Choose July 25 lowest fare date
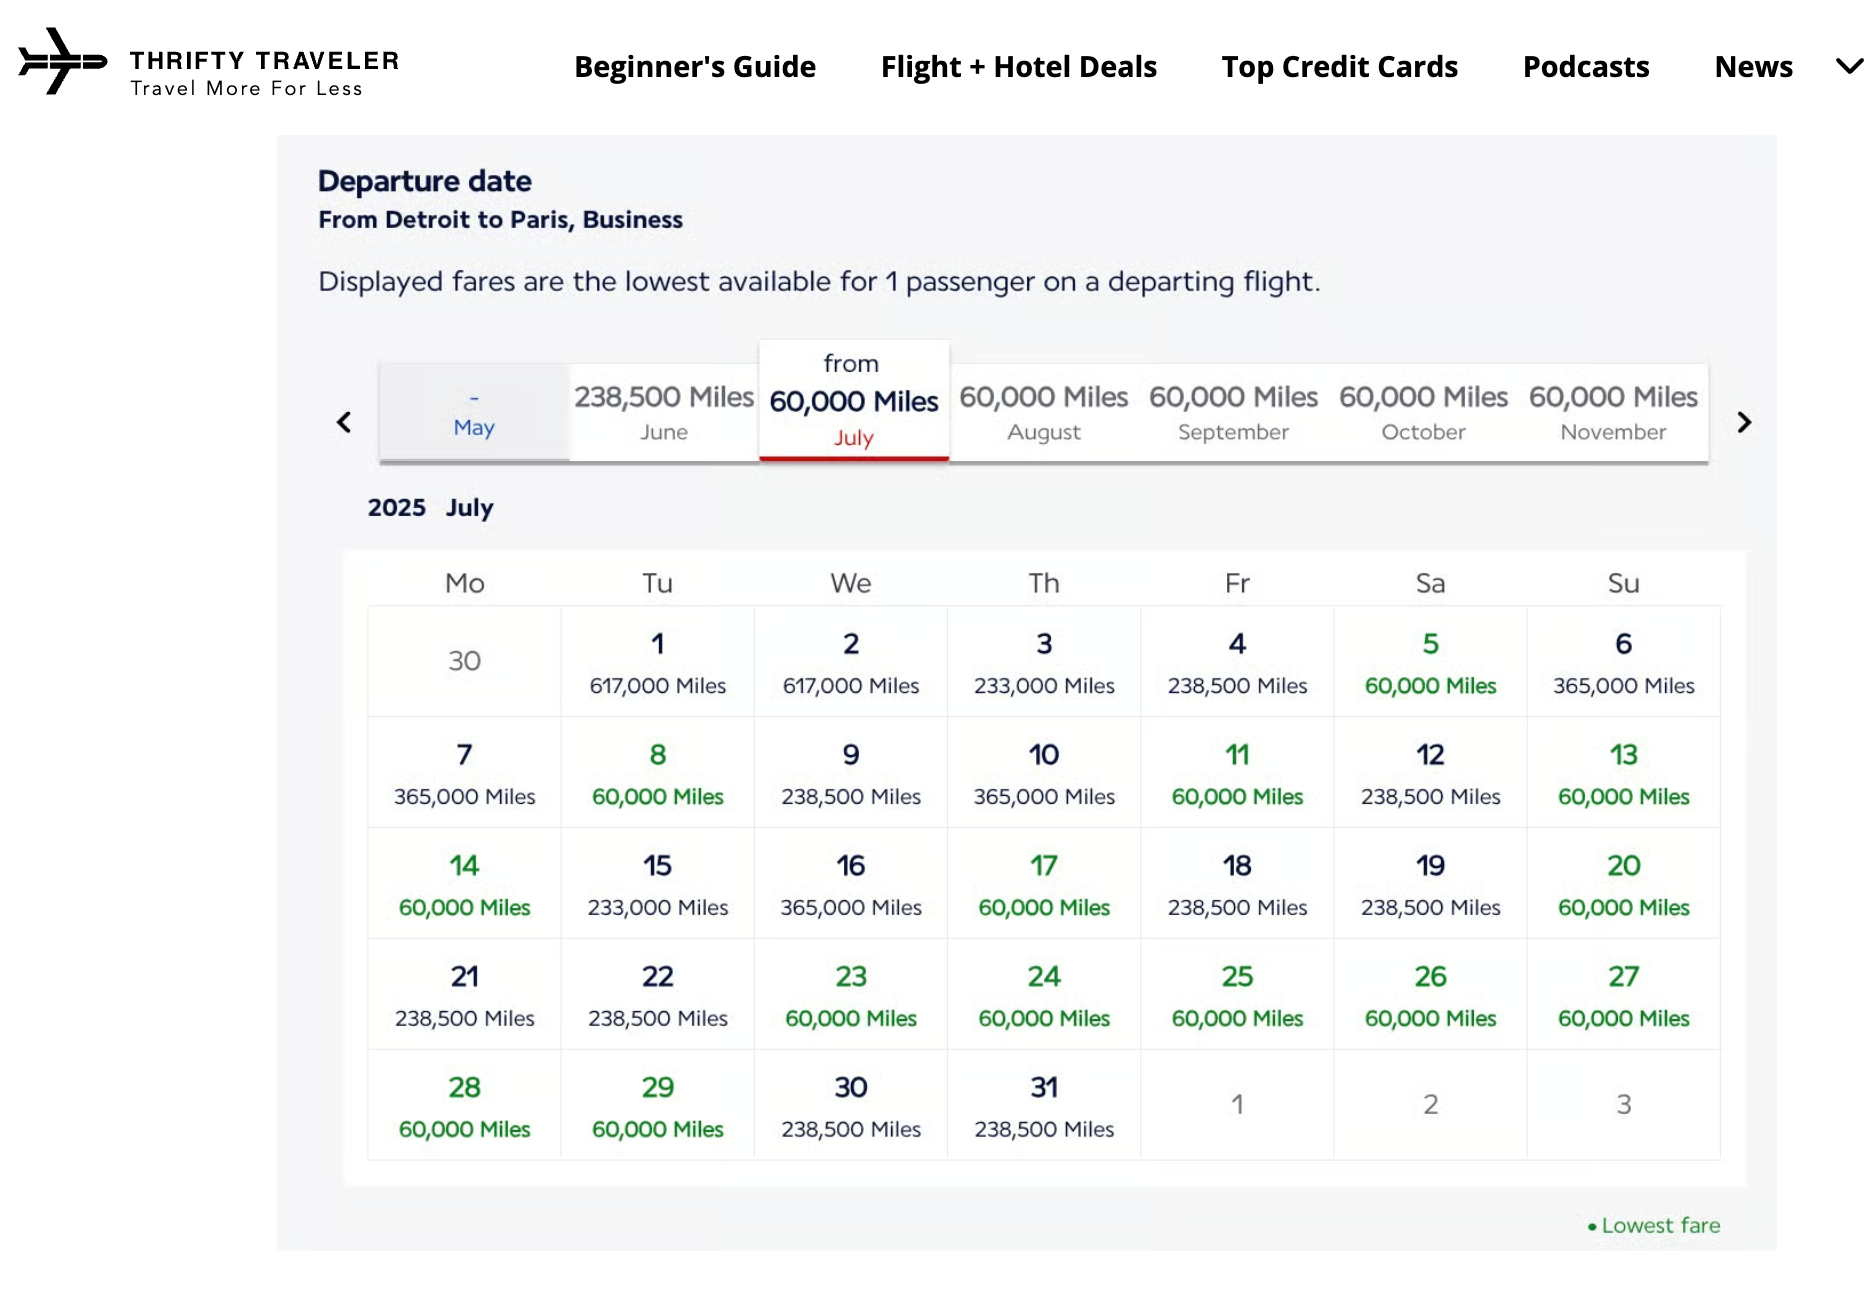Image resolution: width=1864 pixels, height=1304 pixels. (1238, 995)
